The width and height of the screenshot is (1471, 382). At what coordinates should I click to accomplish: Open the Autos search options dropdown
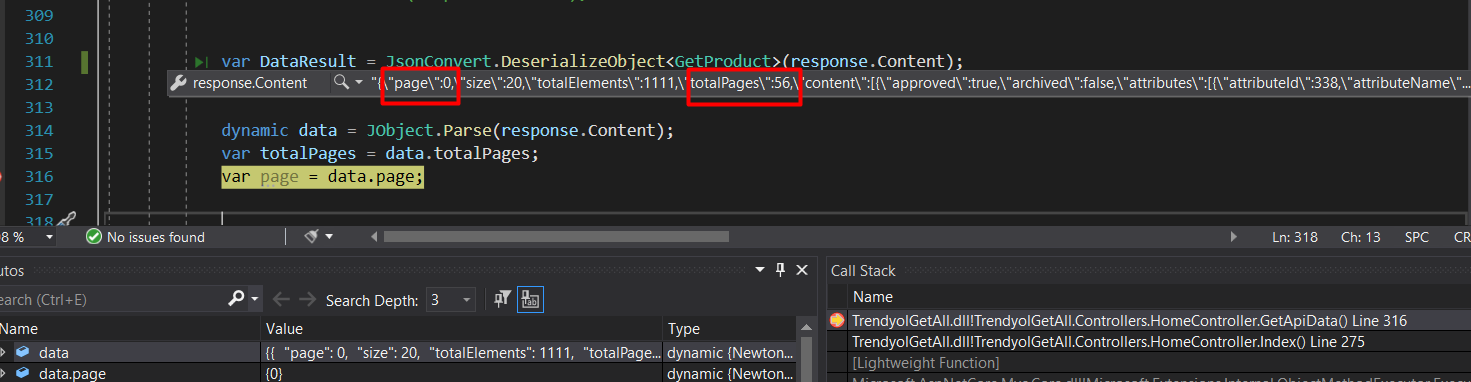[255, 299]
